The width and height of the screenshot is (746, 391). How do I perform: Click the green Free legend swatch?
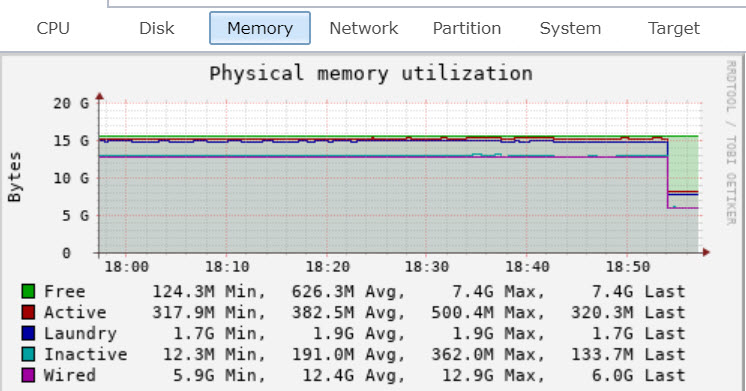(28, 291)
